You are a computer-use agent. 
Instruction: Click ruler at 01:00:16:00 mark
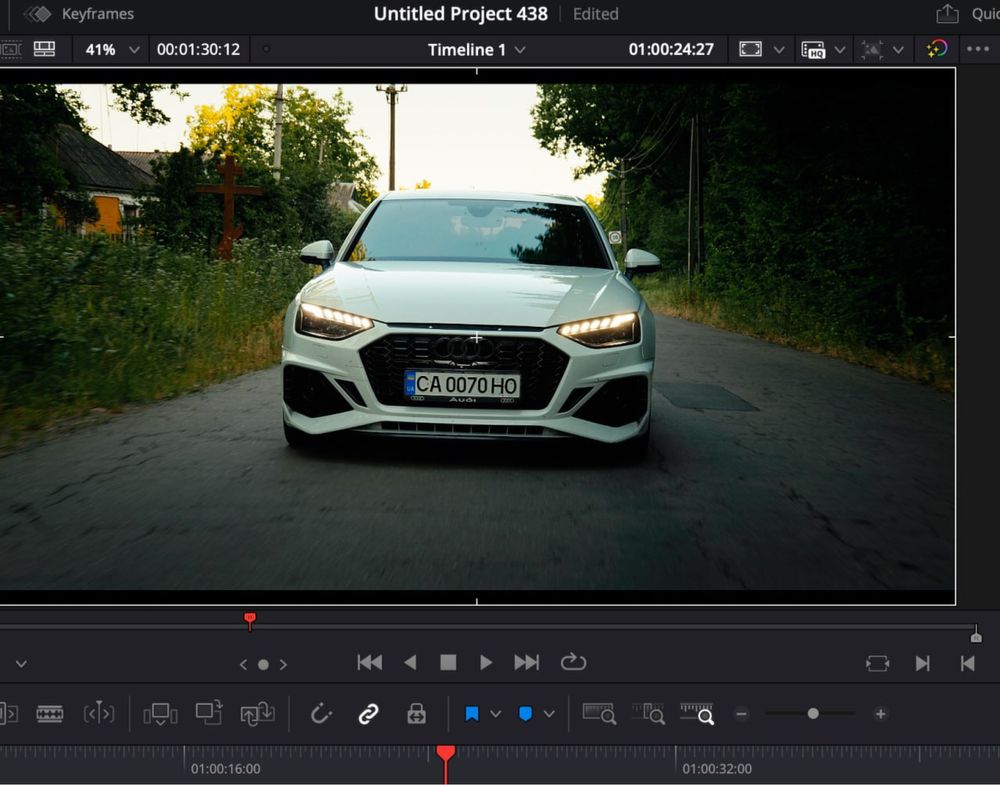[226, 768]
